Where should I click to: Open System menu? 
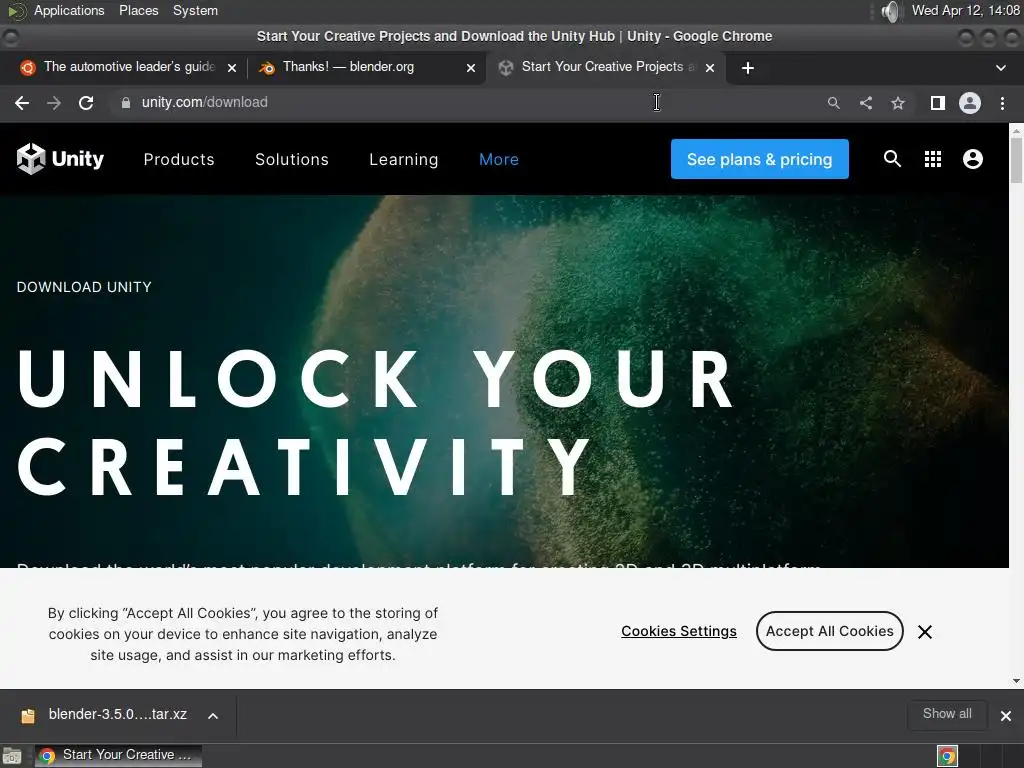click(x=195, y=10)
